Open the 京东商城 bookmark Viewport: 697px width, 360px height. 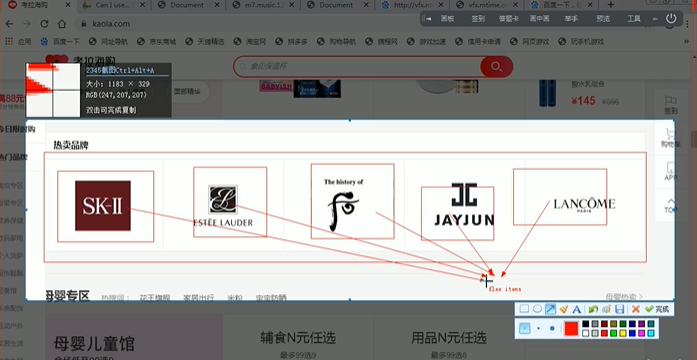coord(156,41)
